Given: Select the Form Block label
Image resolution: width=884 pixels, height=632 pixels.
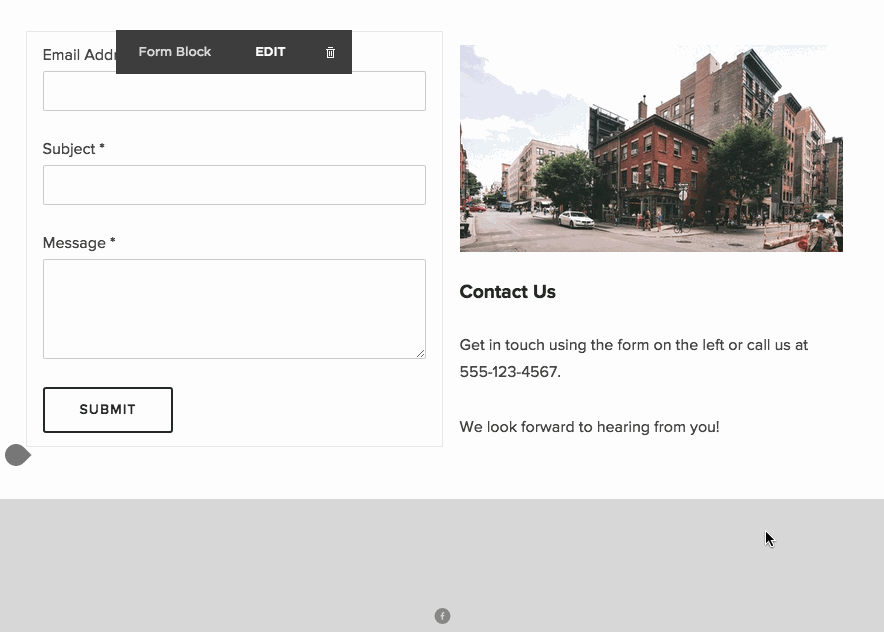Looking at the screenshot, I should coord(174,52).
